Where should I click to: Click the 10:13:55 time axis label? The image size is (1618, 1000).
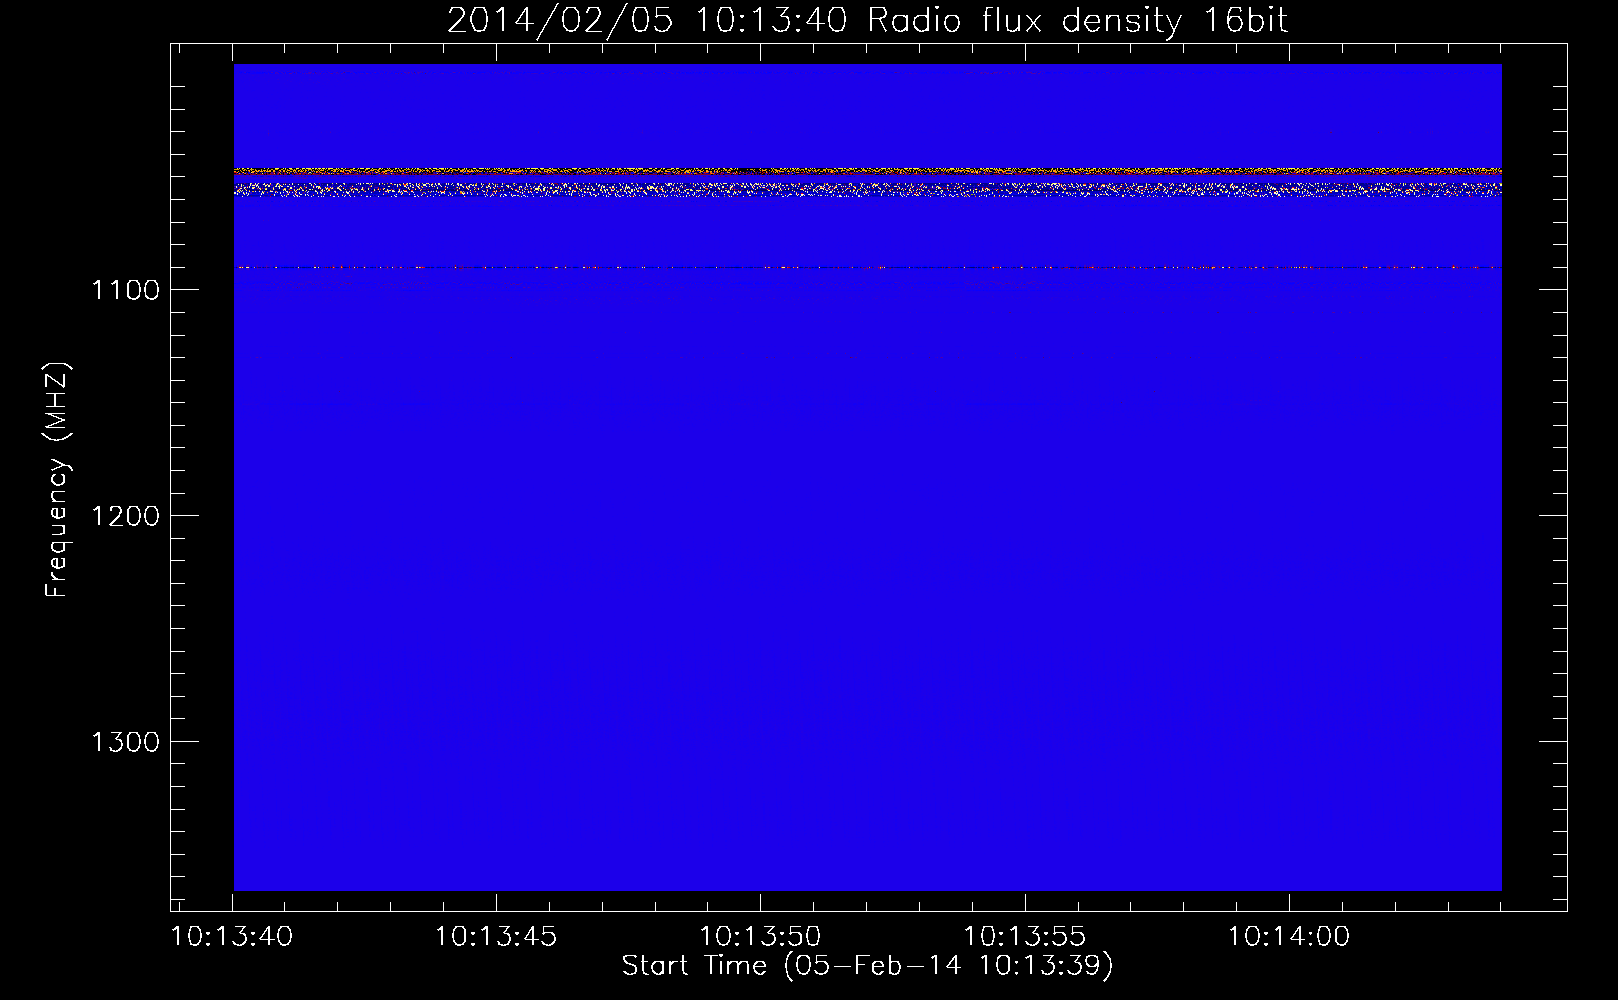(x=1024, y=937)
